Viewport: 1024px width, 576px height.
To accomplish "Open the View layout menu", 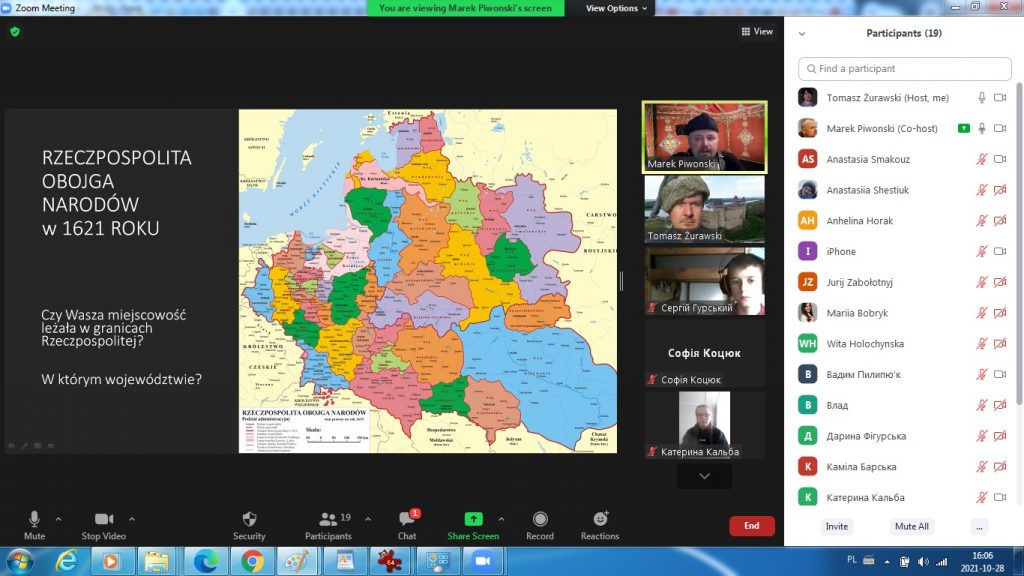I will click(757, 32).
